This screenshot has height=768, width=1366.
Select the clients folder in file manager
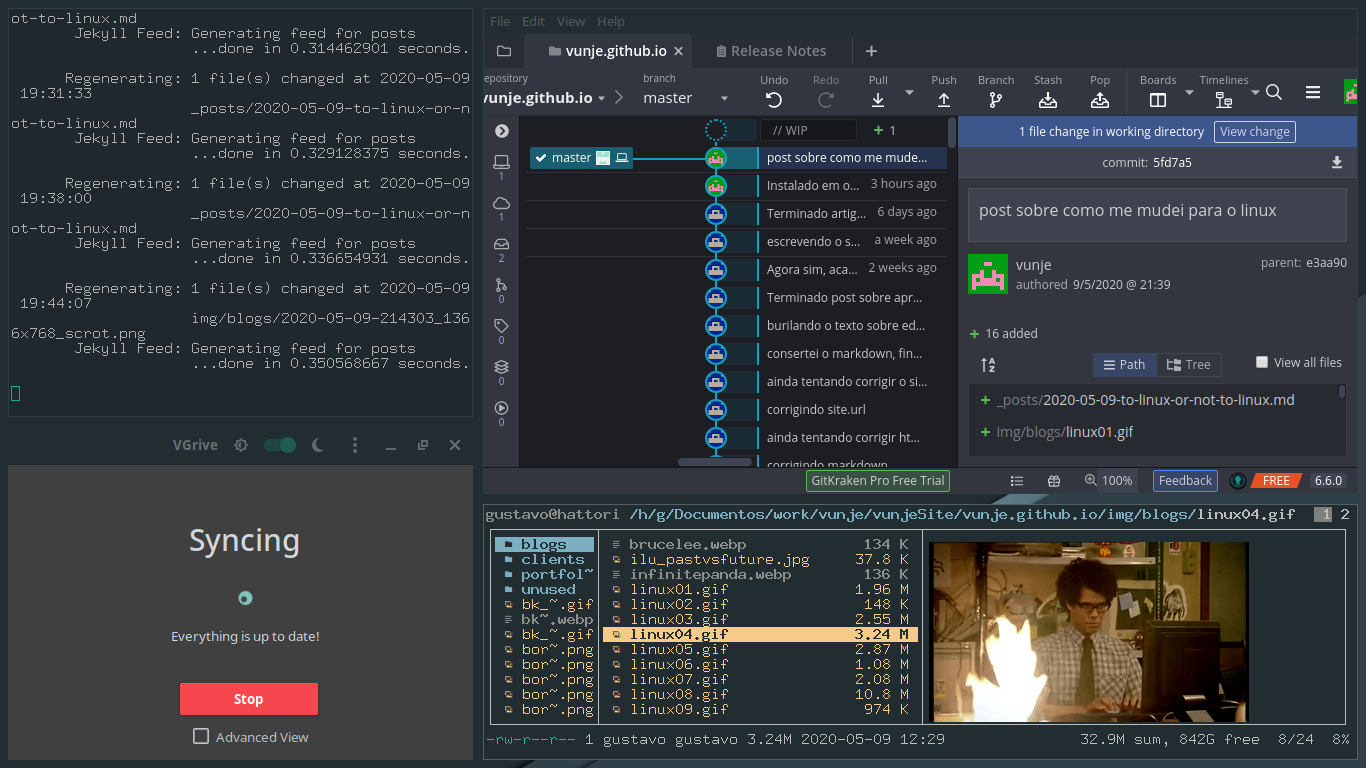545,559
